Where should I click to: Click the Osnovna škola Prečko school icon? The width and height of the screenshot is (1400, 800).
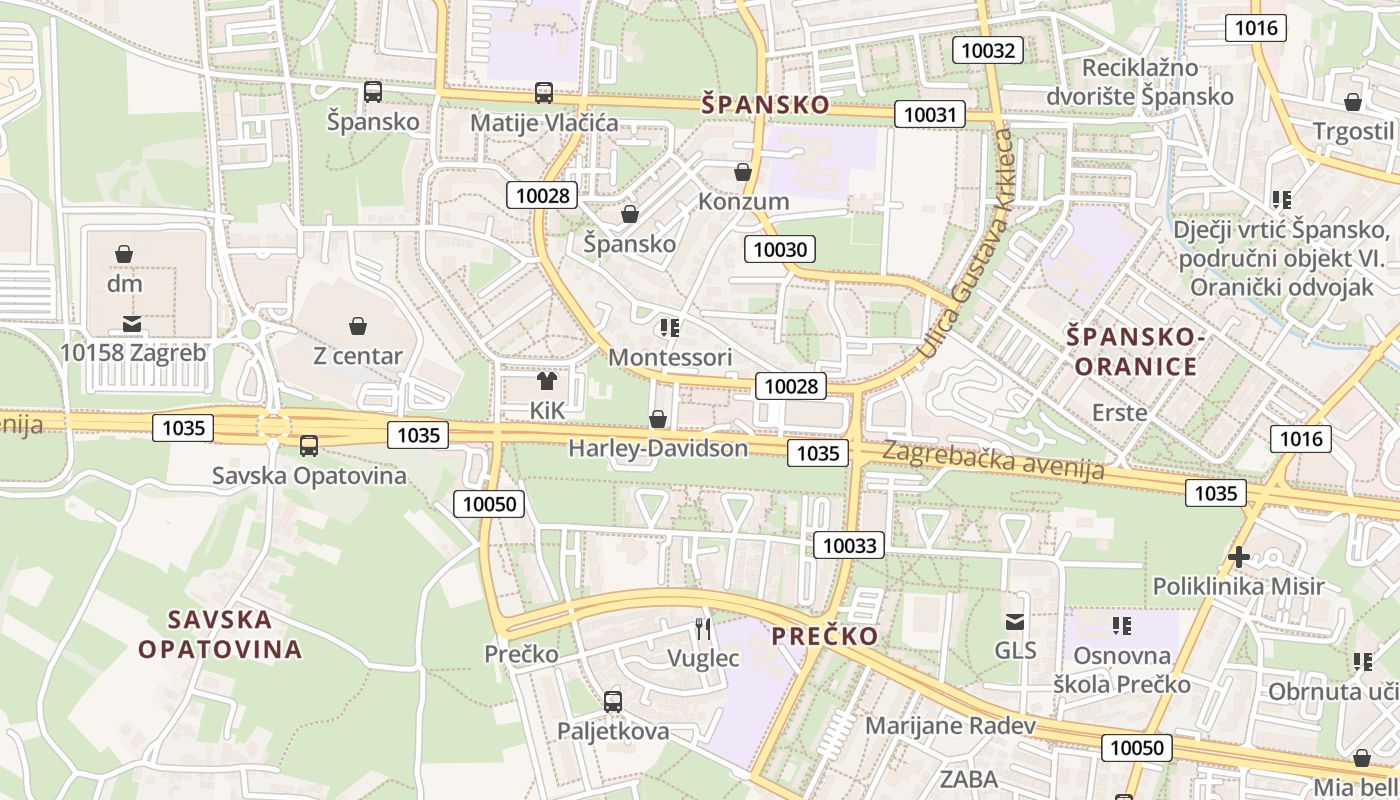click(x=1122, y=626)
